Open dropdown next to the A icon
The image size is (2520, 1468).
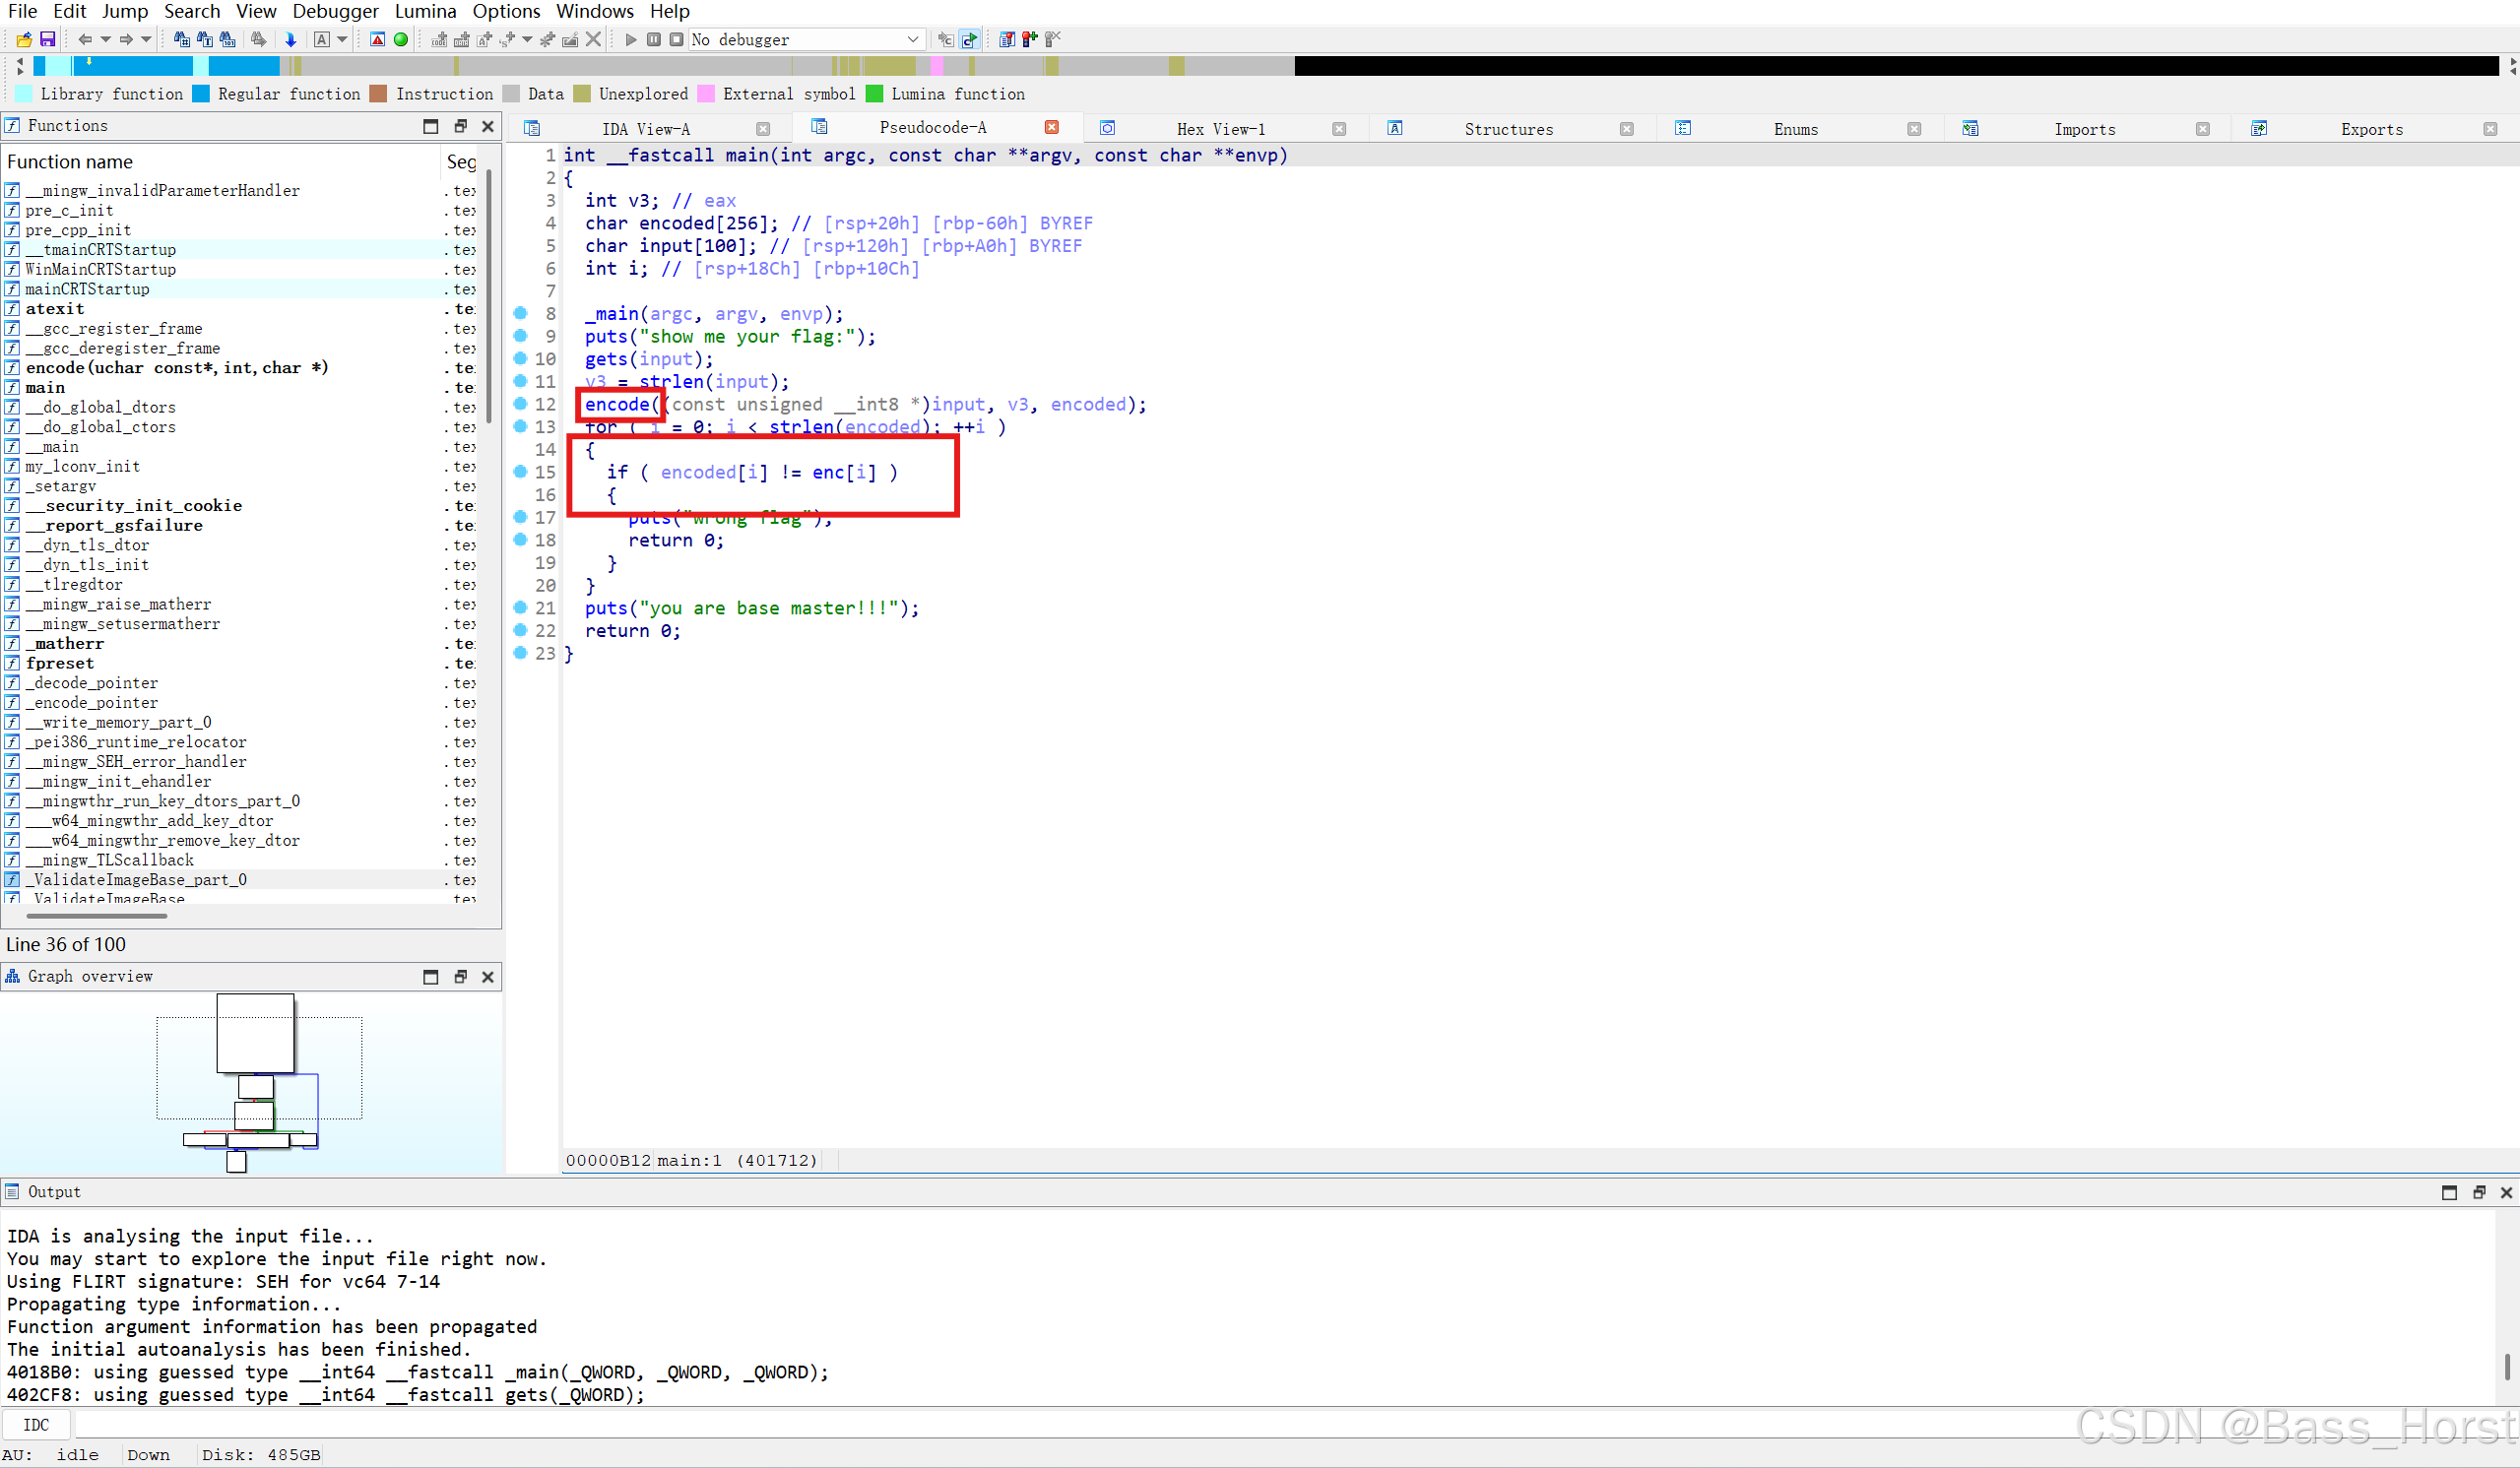coord(342,40)
